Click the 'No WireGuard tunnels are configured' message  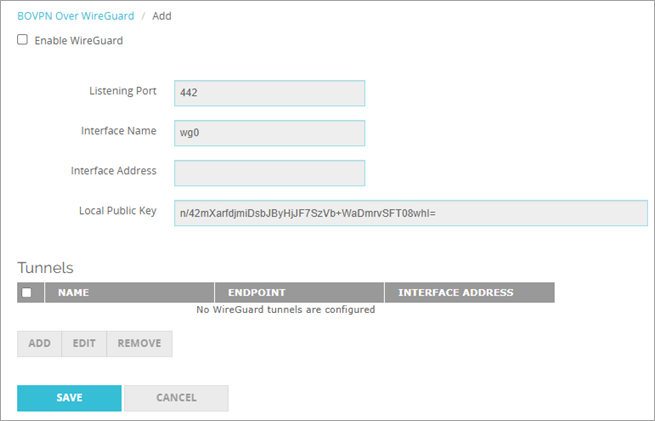pos(286,309)
